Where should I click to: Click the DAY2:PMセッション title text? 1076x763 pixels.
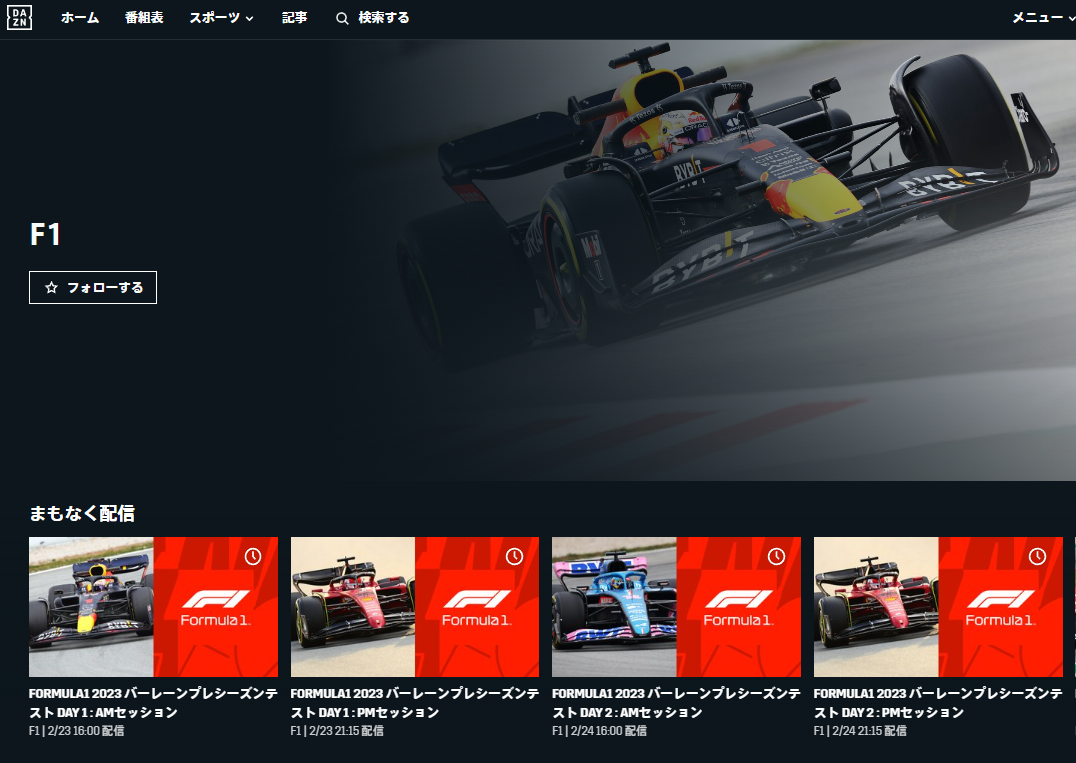tap(938, 703)
